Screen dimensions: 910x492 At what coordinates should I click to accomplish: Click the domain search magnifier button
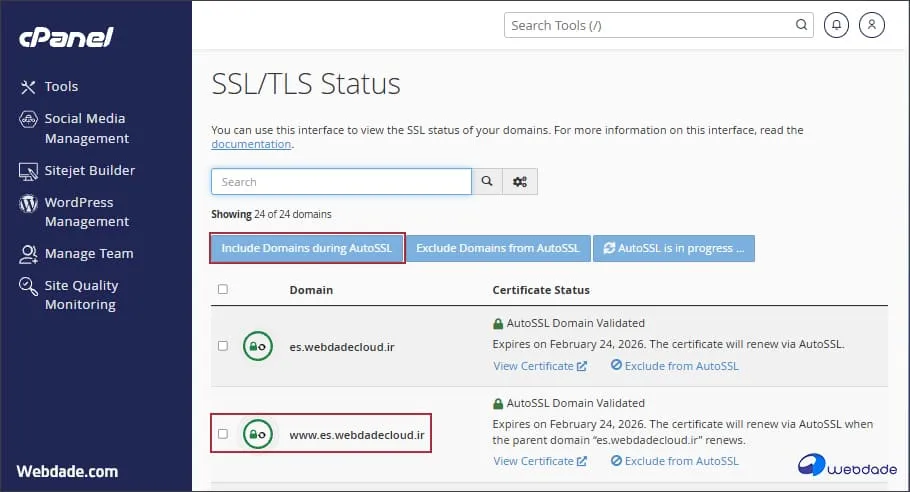coord(487,182)
